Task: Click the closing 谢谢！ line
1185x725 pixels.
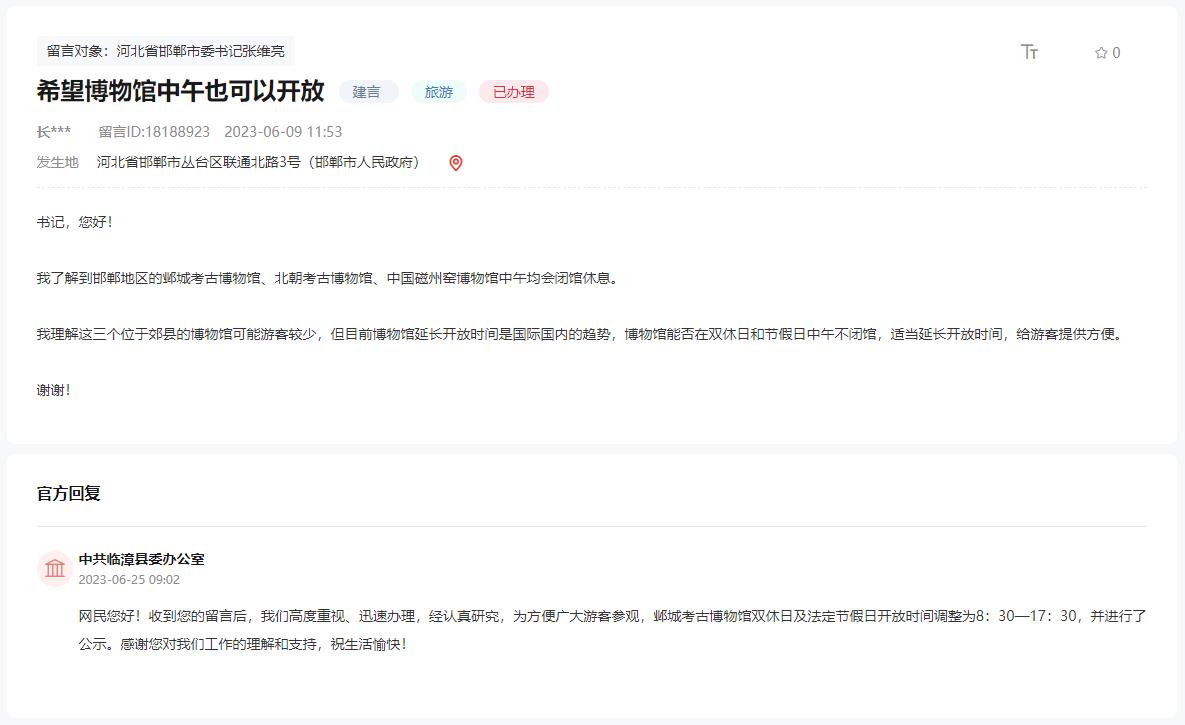Action: click(x=54, y=389)
